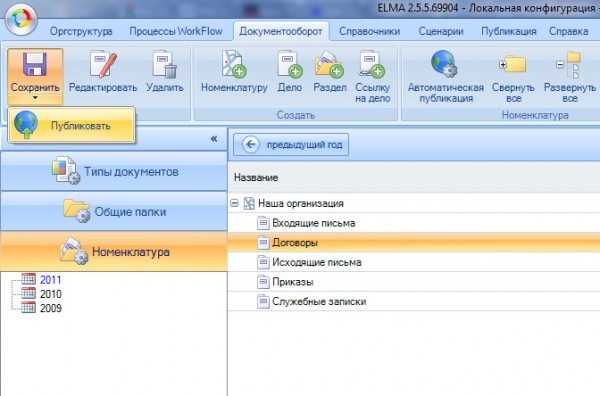Create new Номенклатуру via ribbon icon
Screen dimensions: 600x396
[234, 64]
